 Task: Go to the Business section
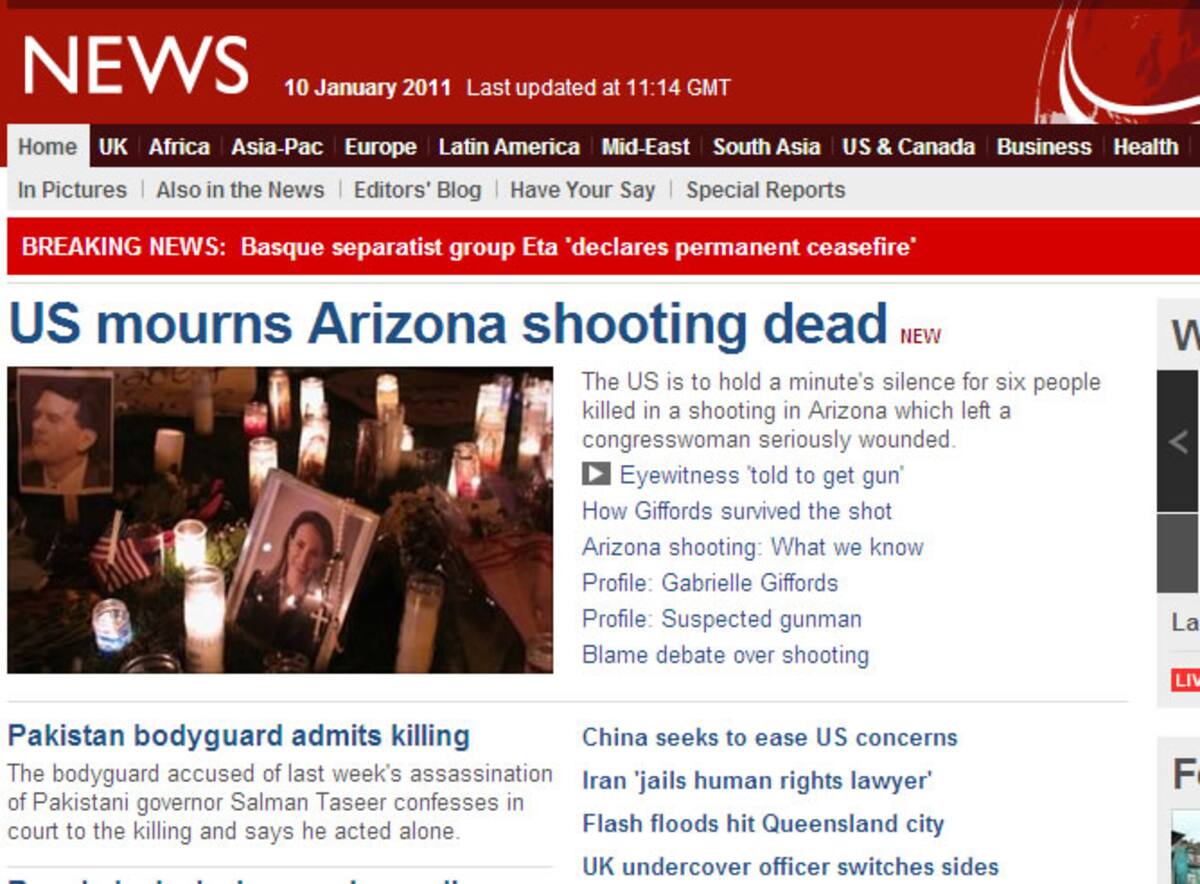click(1044, 147)
